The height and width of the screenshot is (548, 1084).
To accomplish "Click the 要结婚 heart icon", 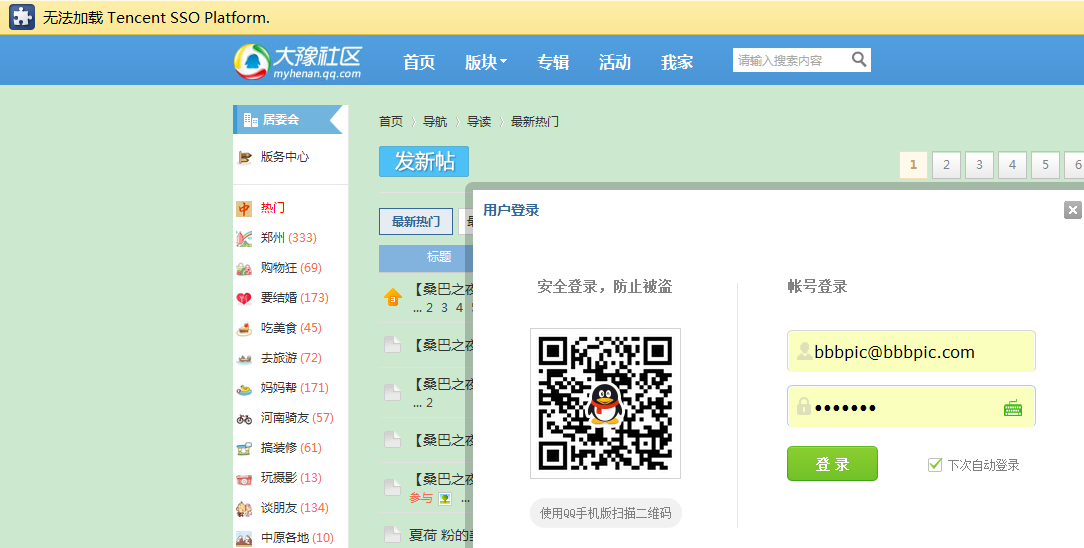I will coord(244,299).
